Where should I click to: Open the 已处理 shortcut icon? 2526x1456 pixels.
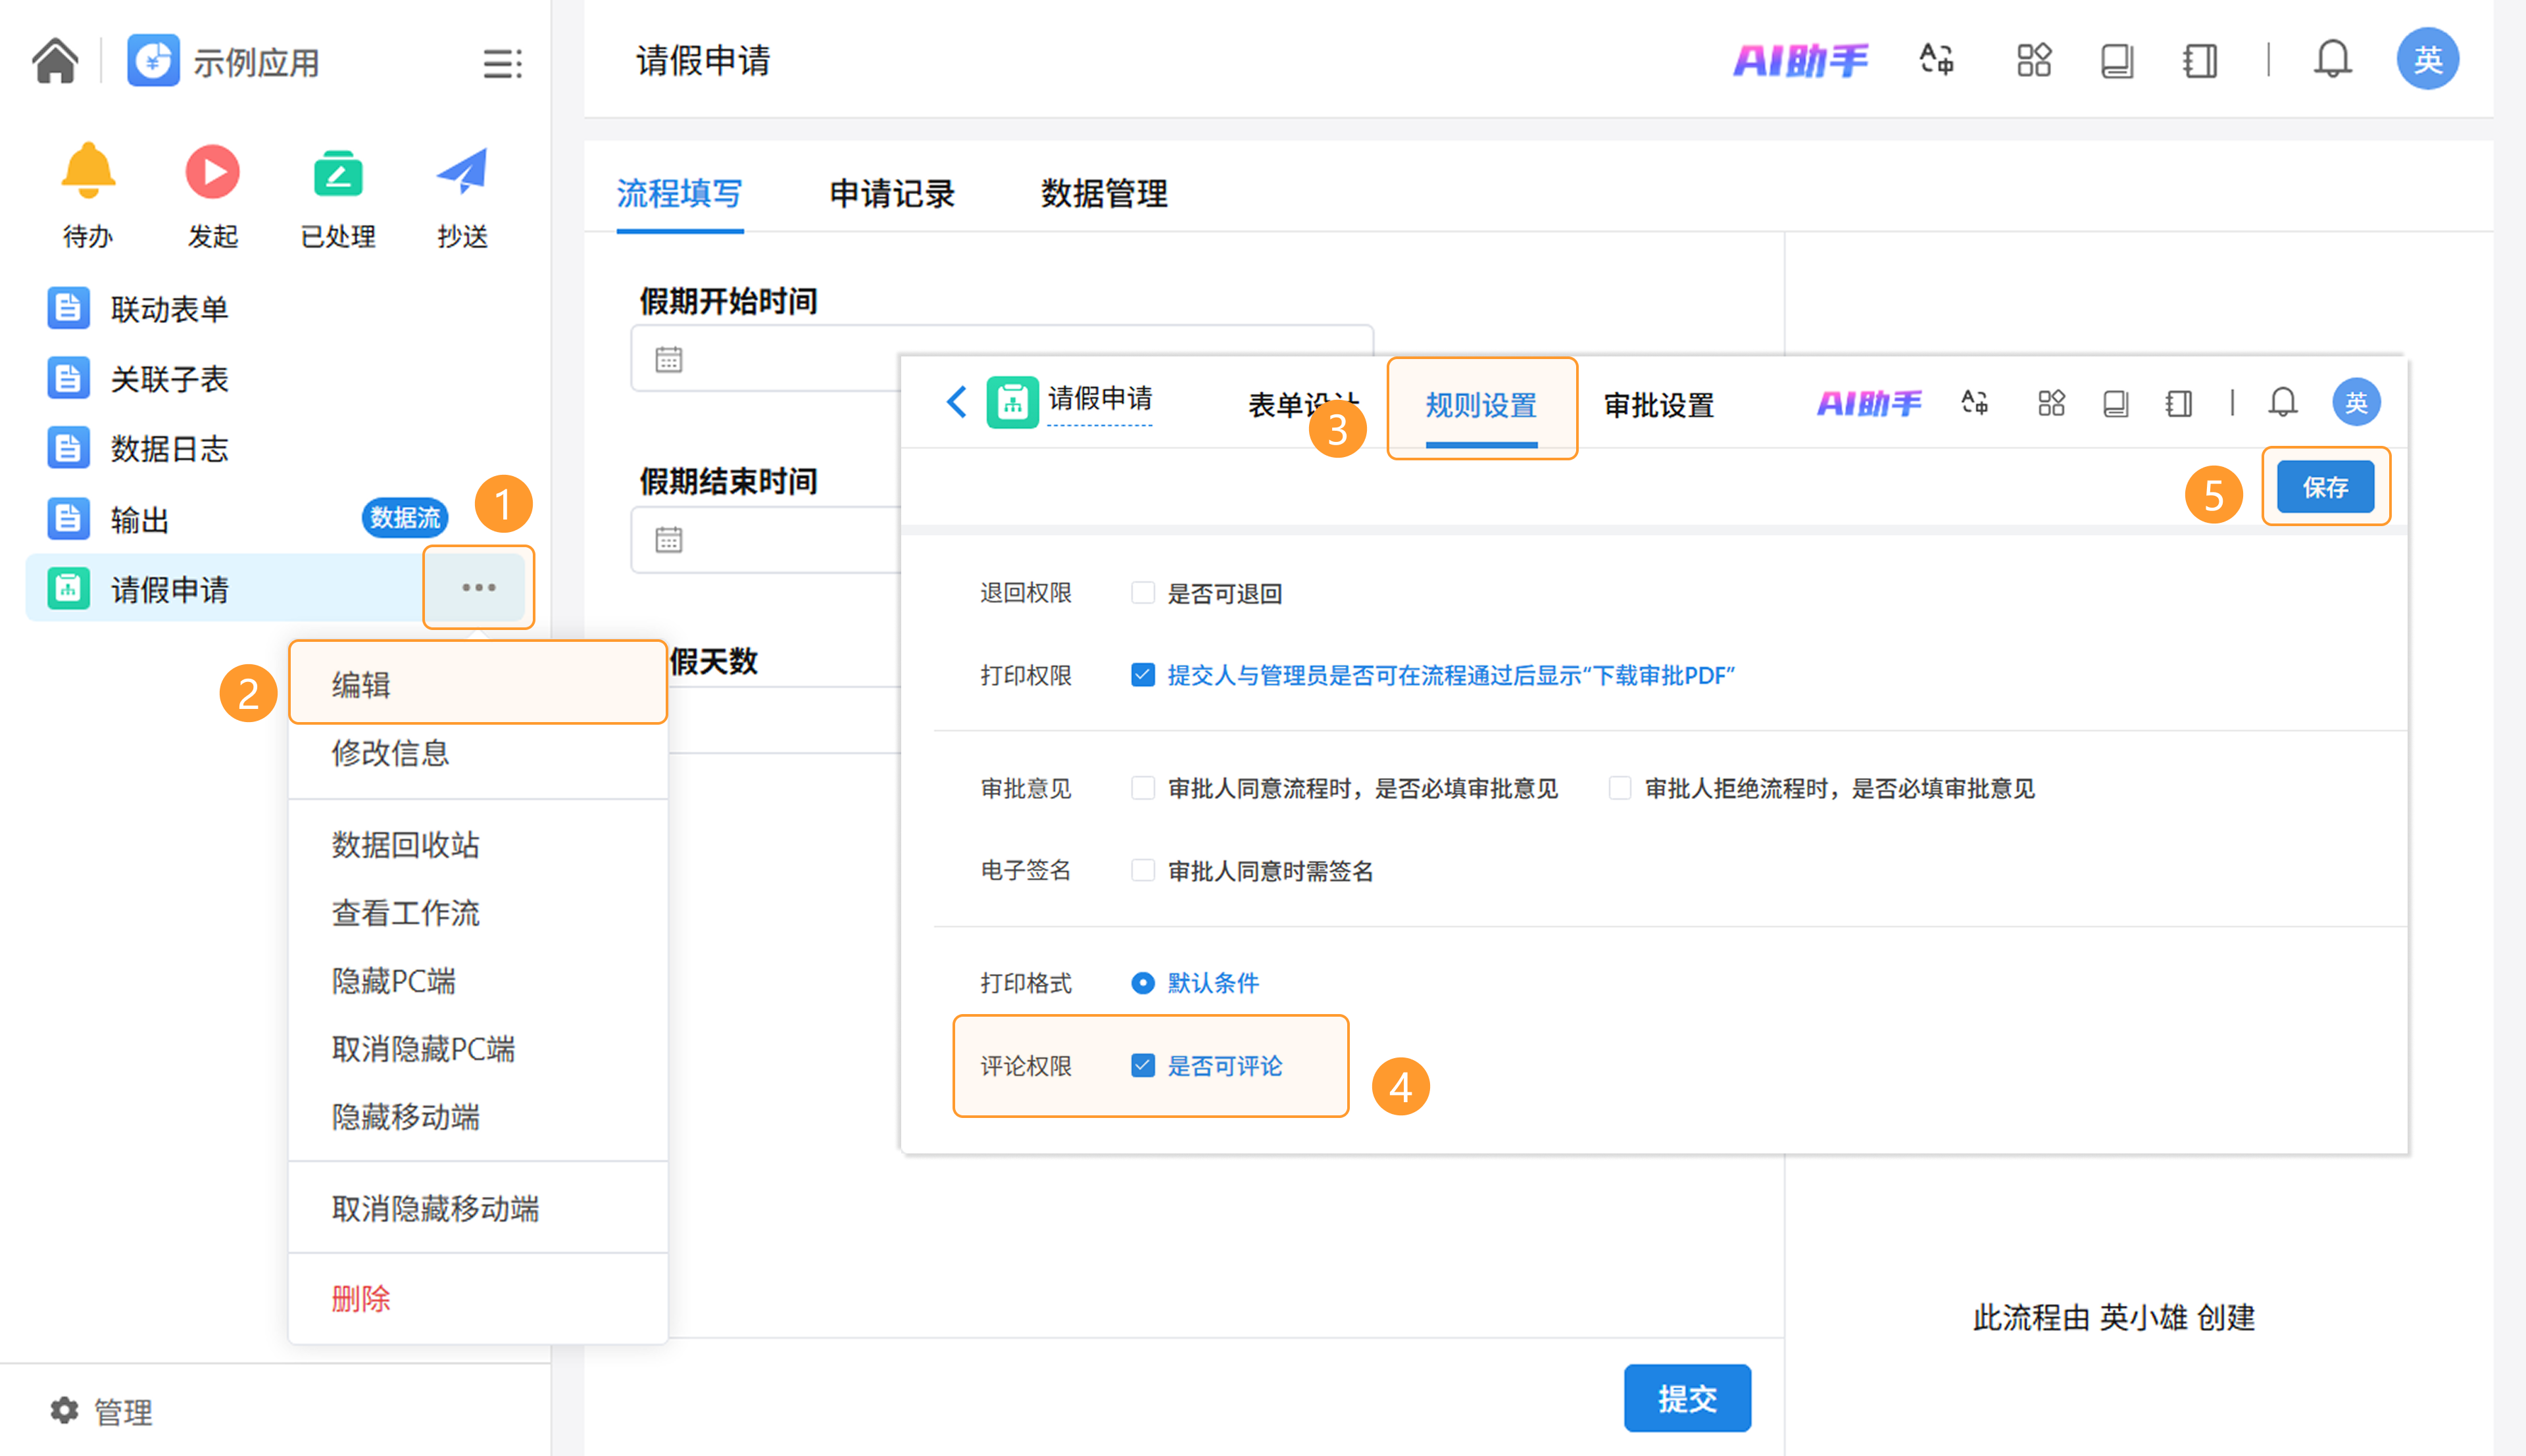[x=337, y=174]
